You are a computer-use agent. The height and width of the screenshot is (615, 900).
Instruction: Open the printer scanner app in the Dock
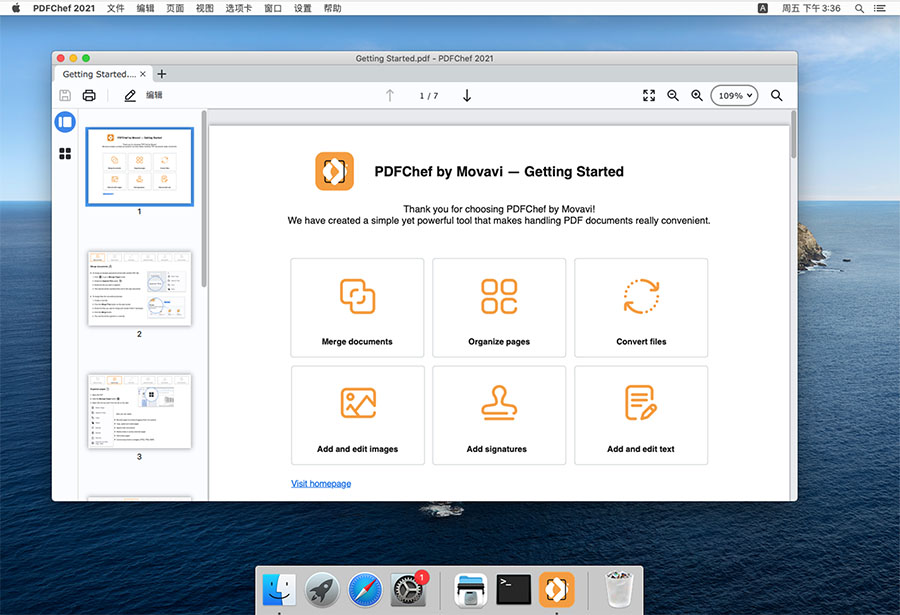(x=471, y=590)
